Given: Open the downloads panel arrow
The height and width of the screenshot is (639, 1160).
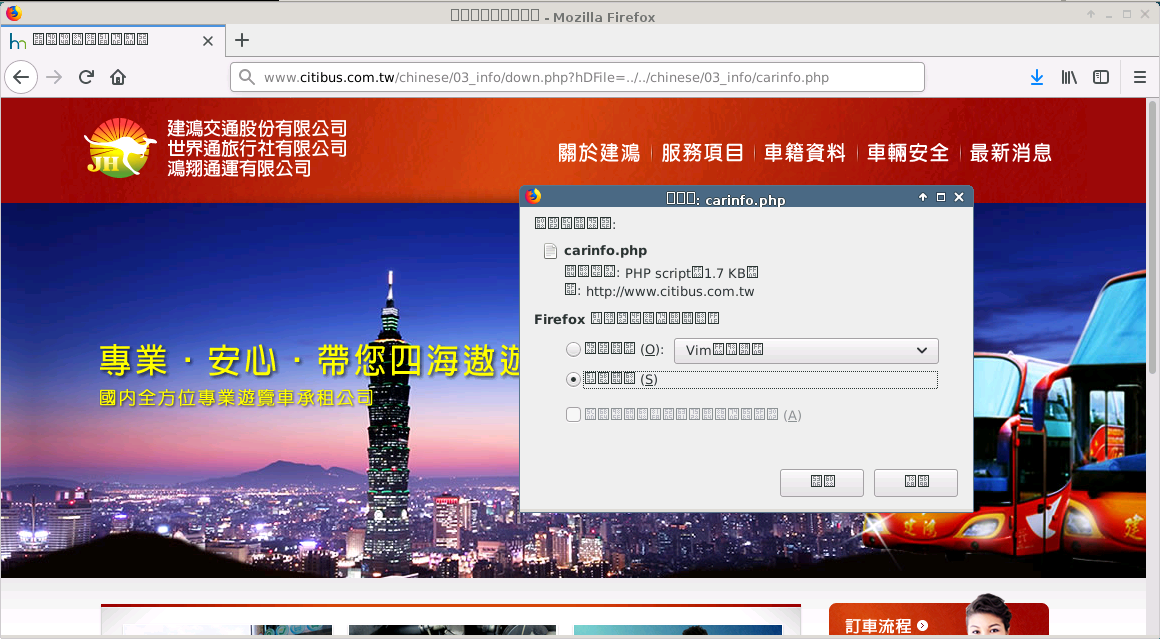Looking at the screenshot, I should click(x=1036, y=77).
